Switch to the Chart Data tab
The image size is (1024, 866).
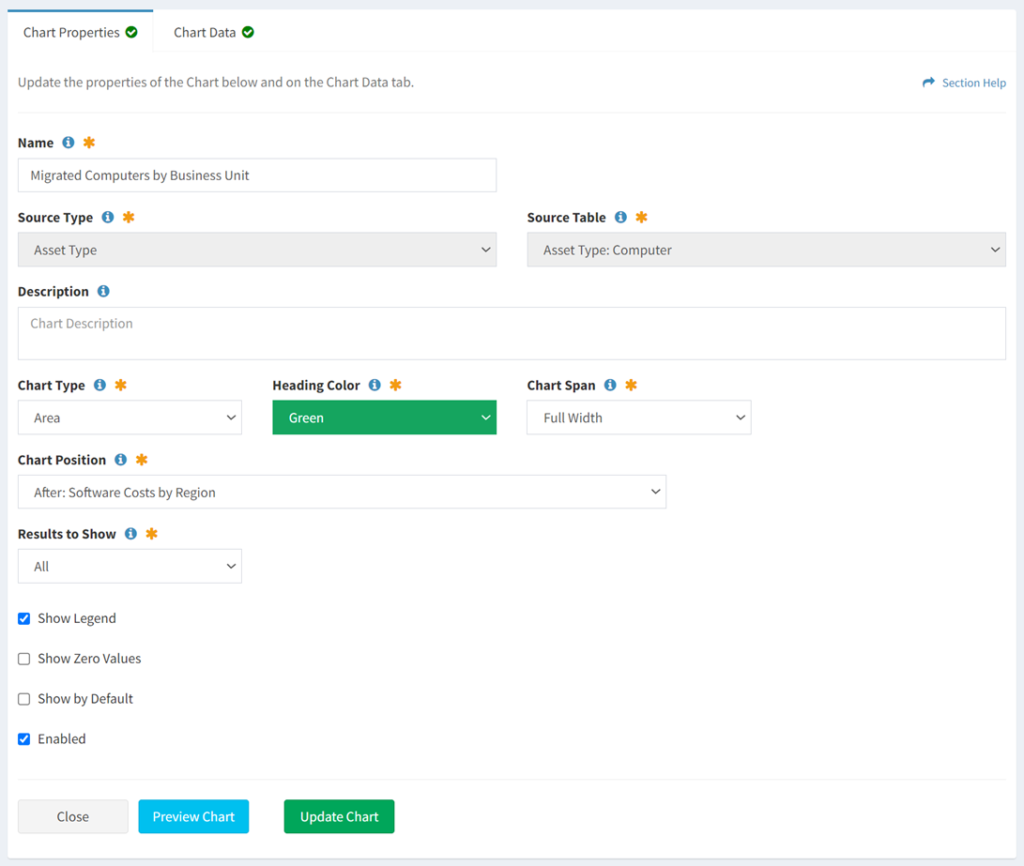[x=203, y=31]
